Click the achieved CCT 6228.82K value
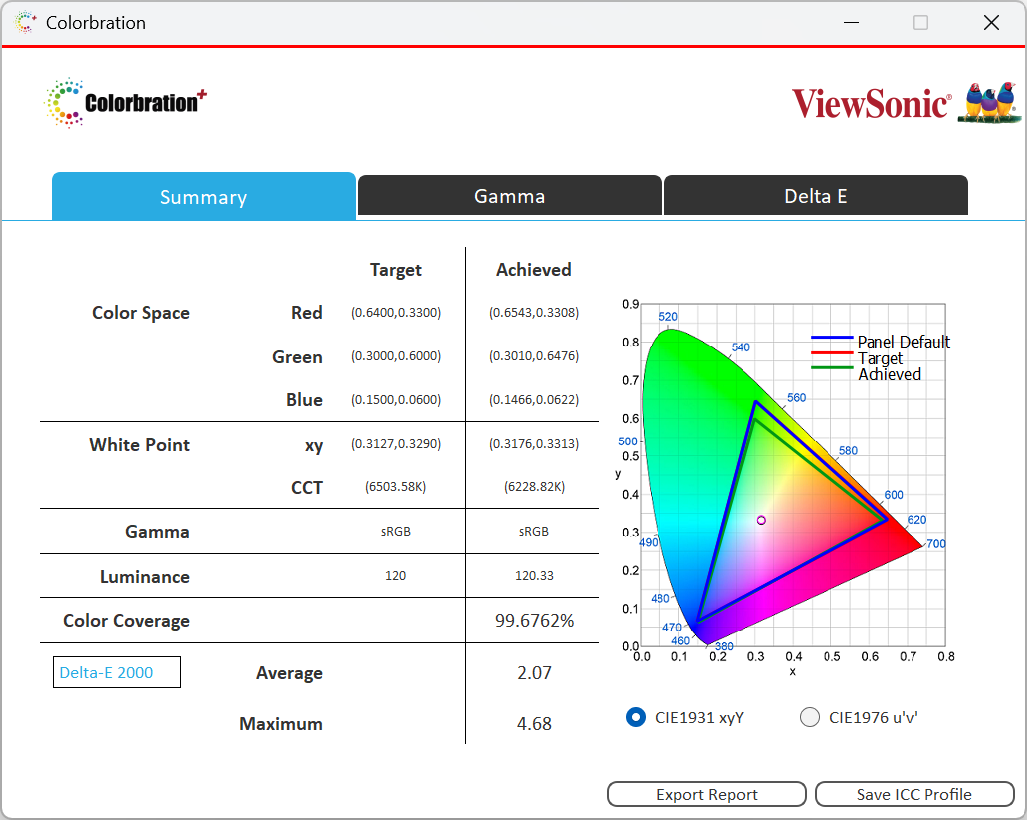 click(x=534, y=487)
